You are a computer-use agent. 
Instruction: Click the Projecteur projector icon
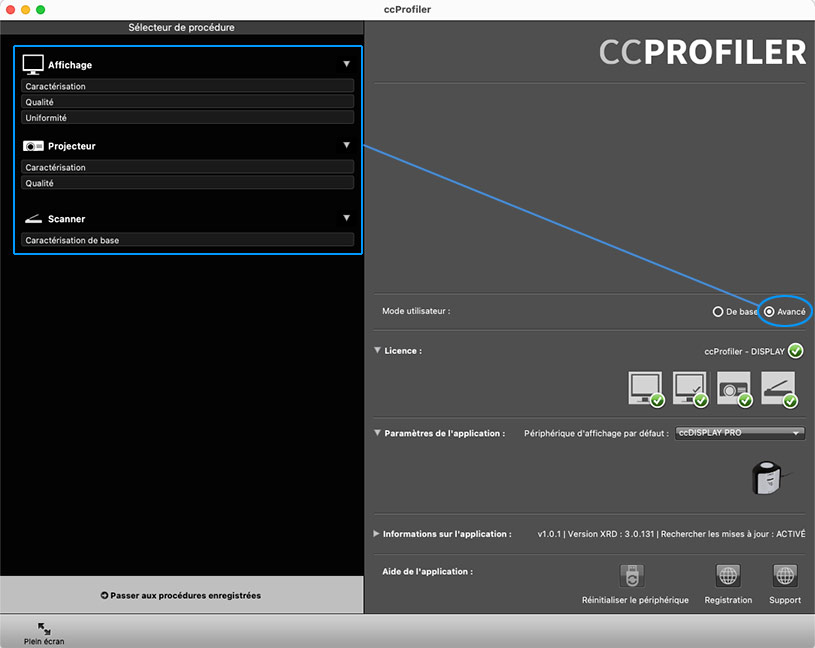coord(33,146)
